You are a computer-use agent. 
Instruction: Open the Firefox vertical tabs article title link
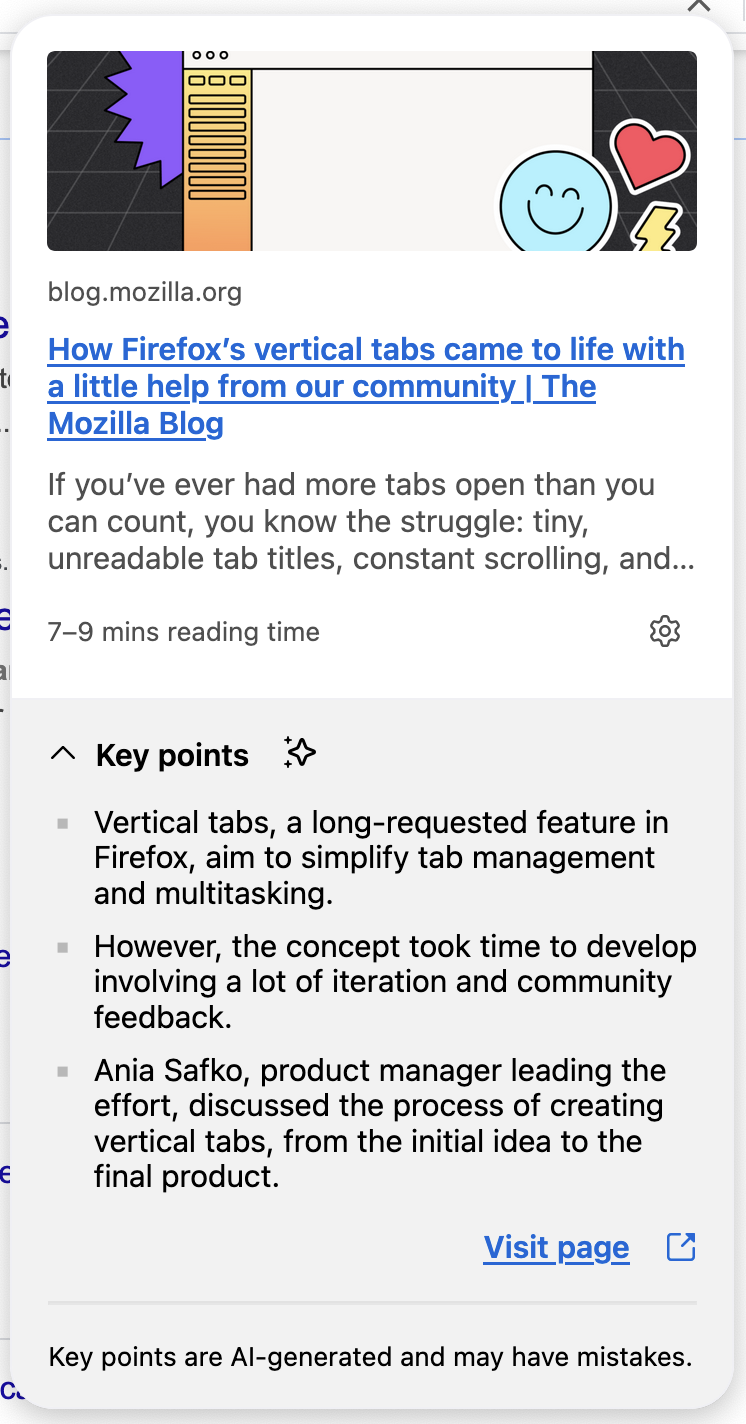coord(366,386)
